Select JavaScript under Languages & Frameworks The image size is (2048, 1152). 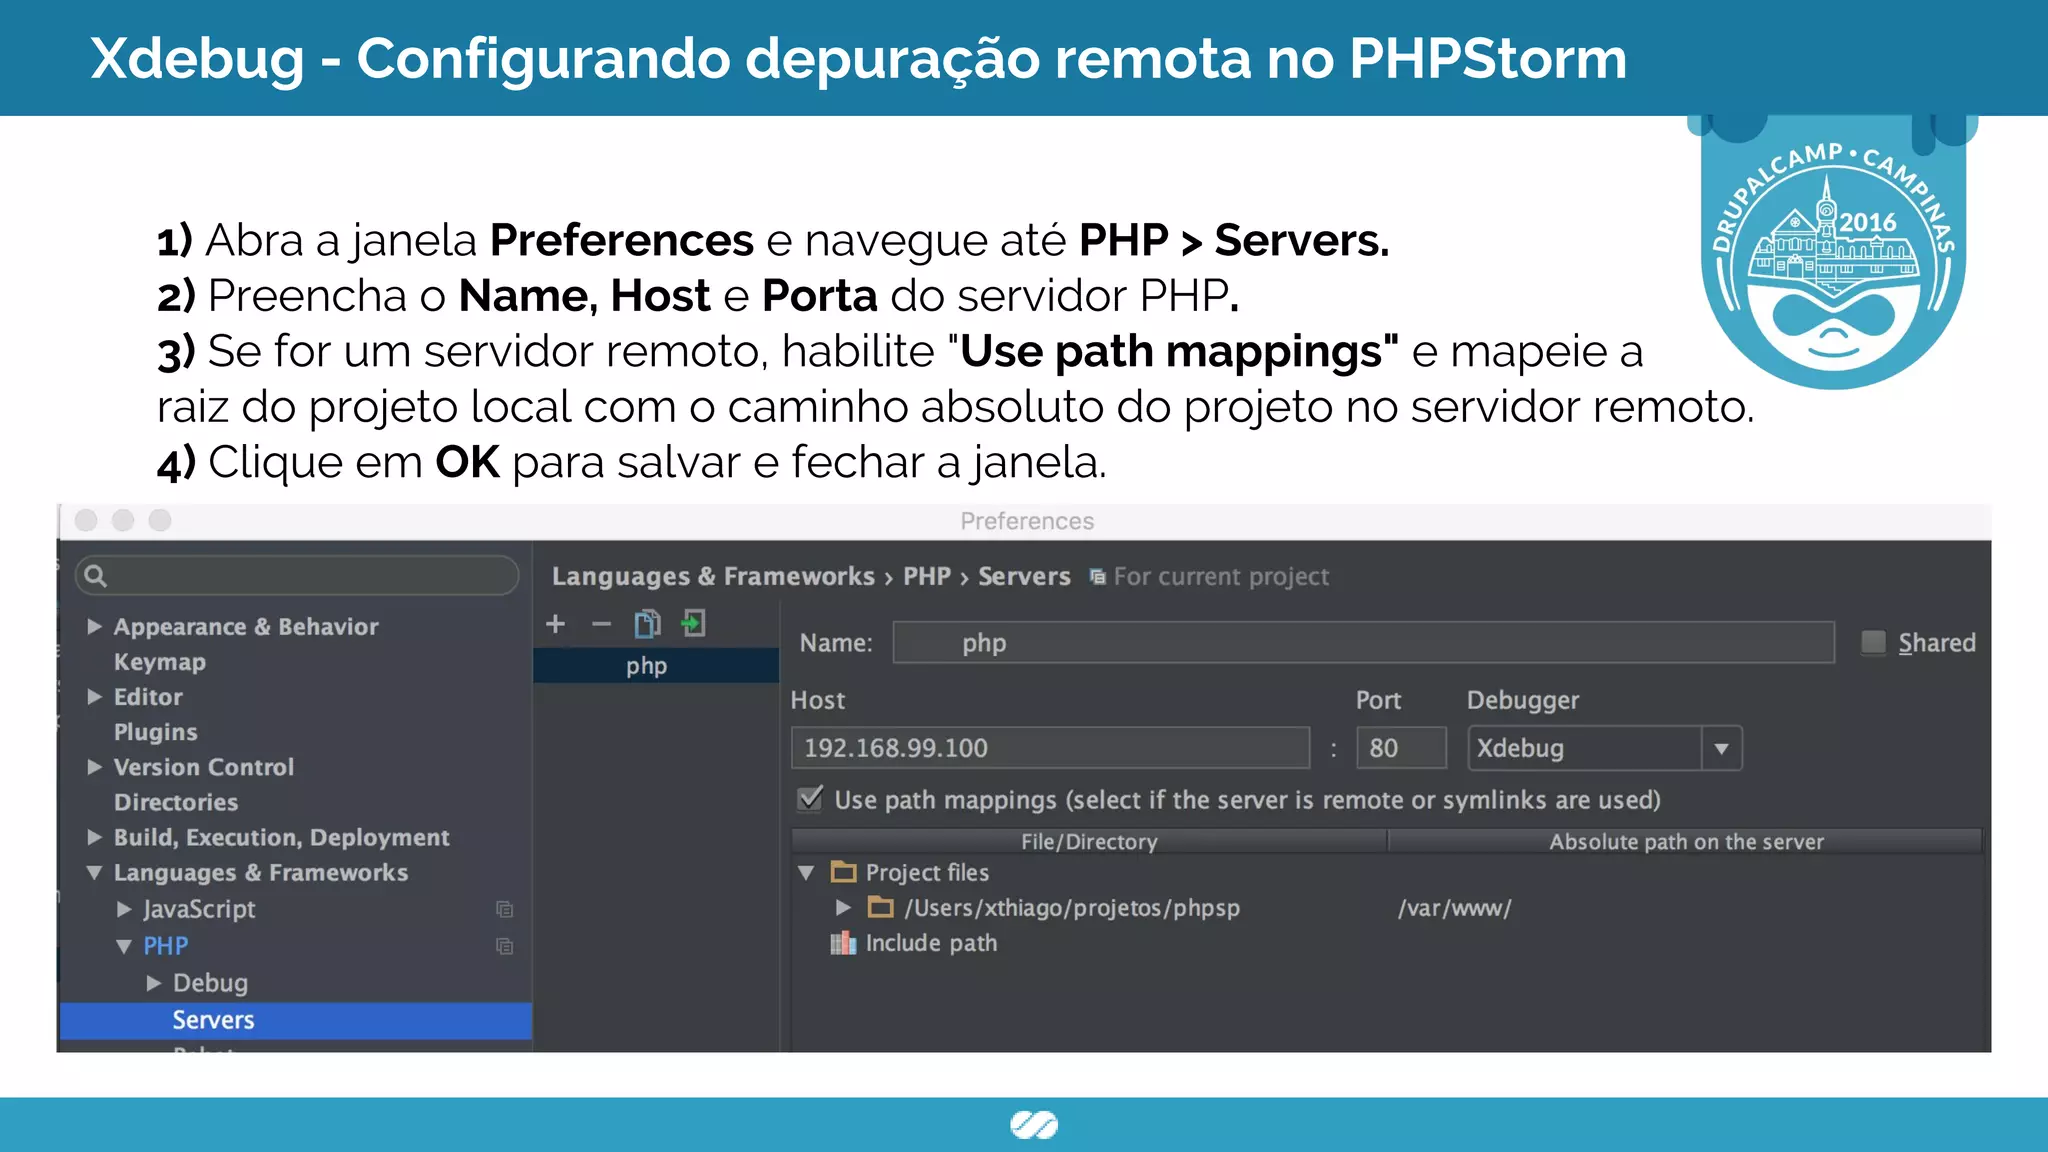(x=199, y=909)
